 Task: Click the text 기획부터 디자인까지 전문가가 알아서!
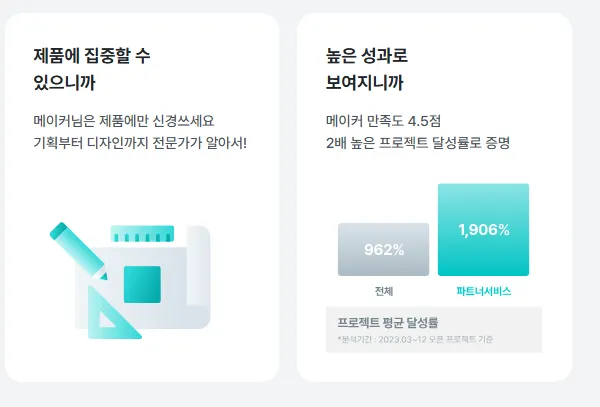[140, 143]
